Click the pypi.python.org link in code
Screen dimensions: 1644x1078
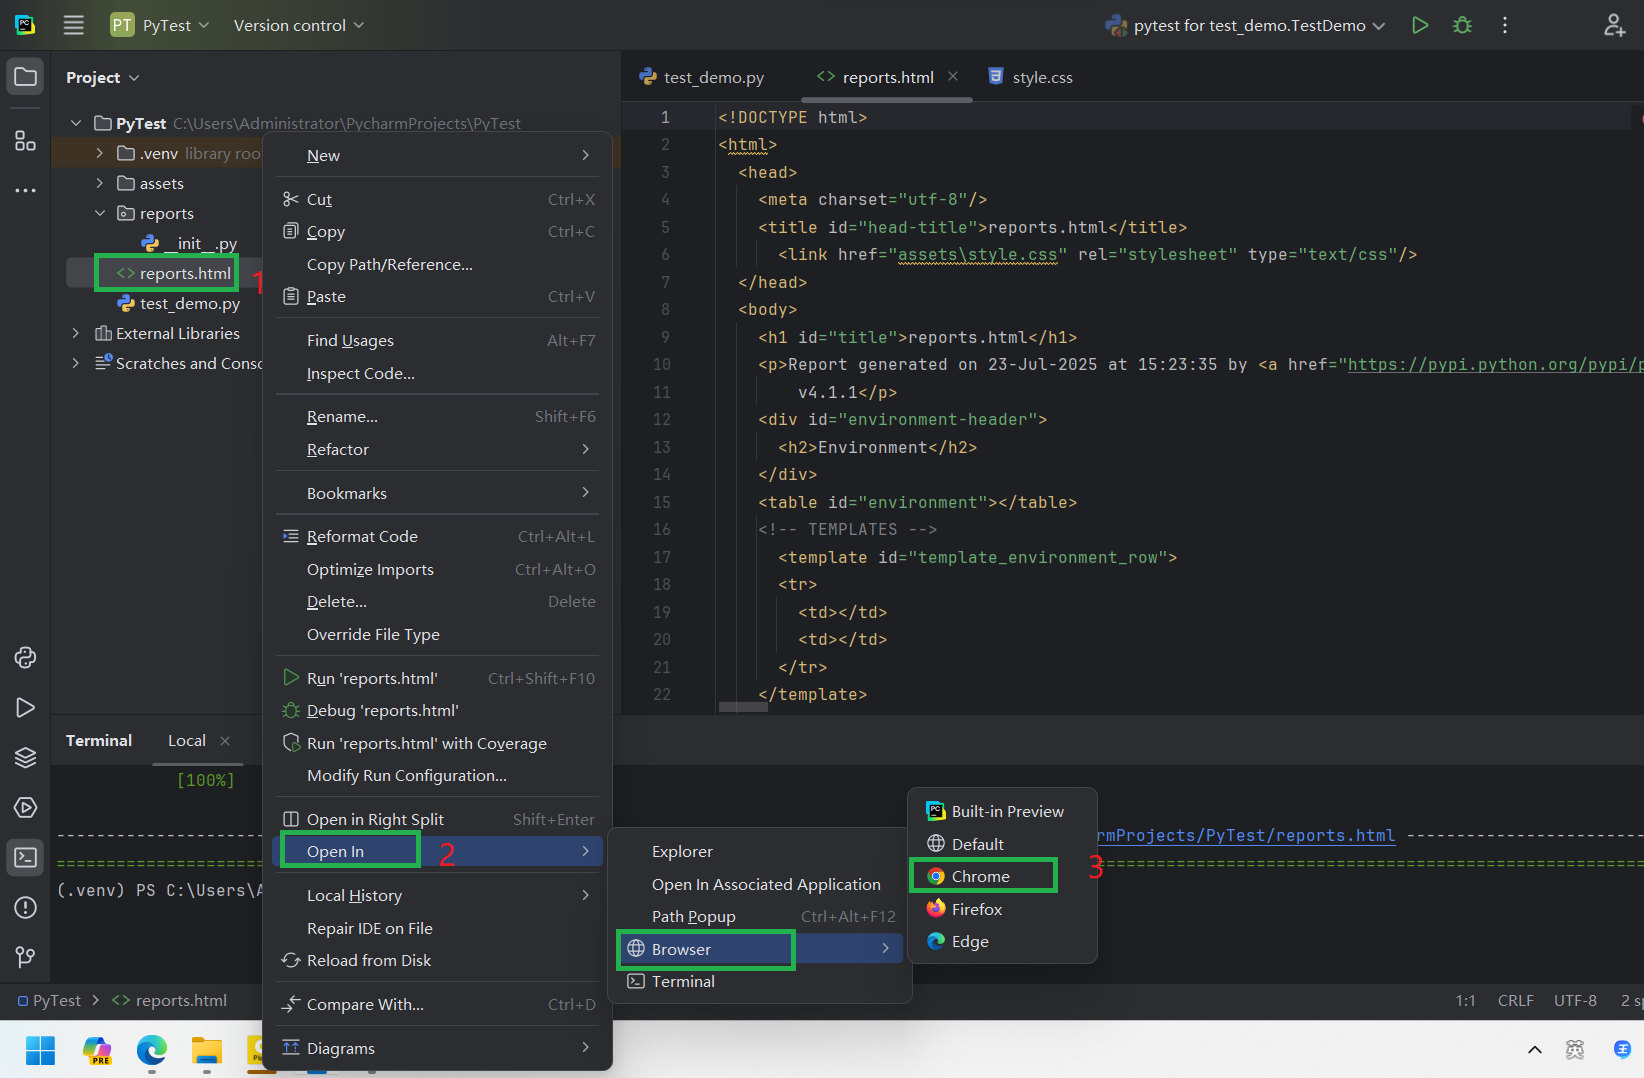tap(1495, 364)
